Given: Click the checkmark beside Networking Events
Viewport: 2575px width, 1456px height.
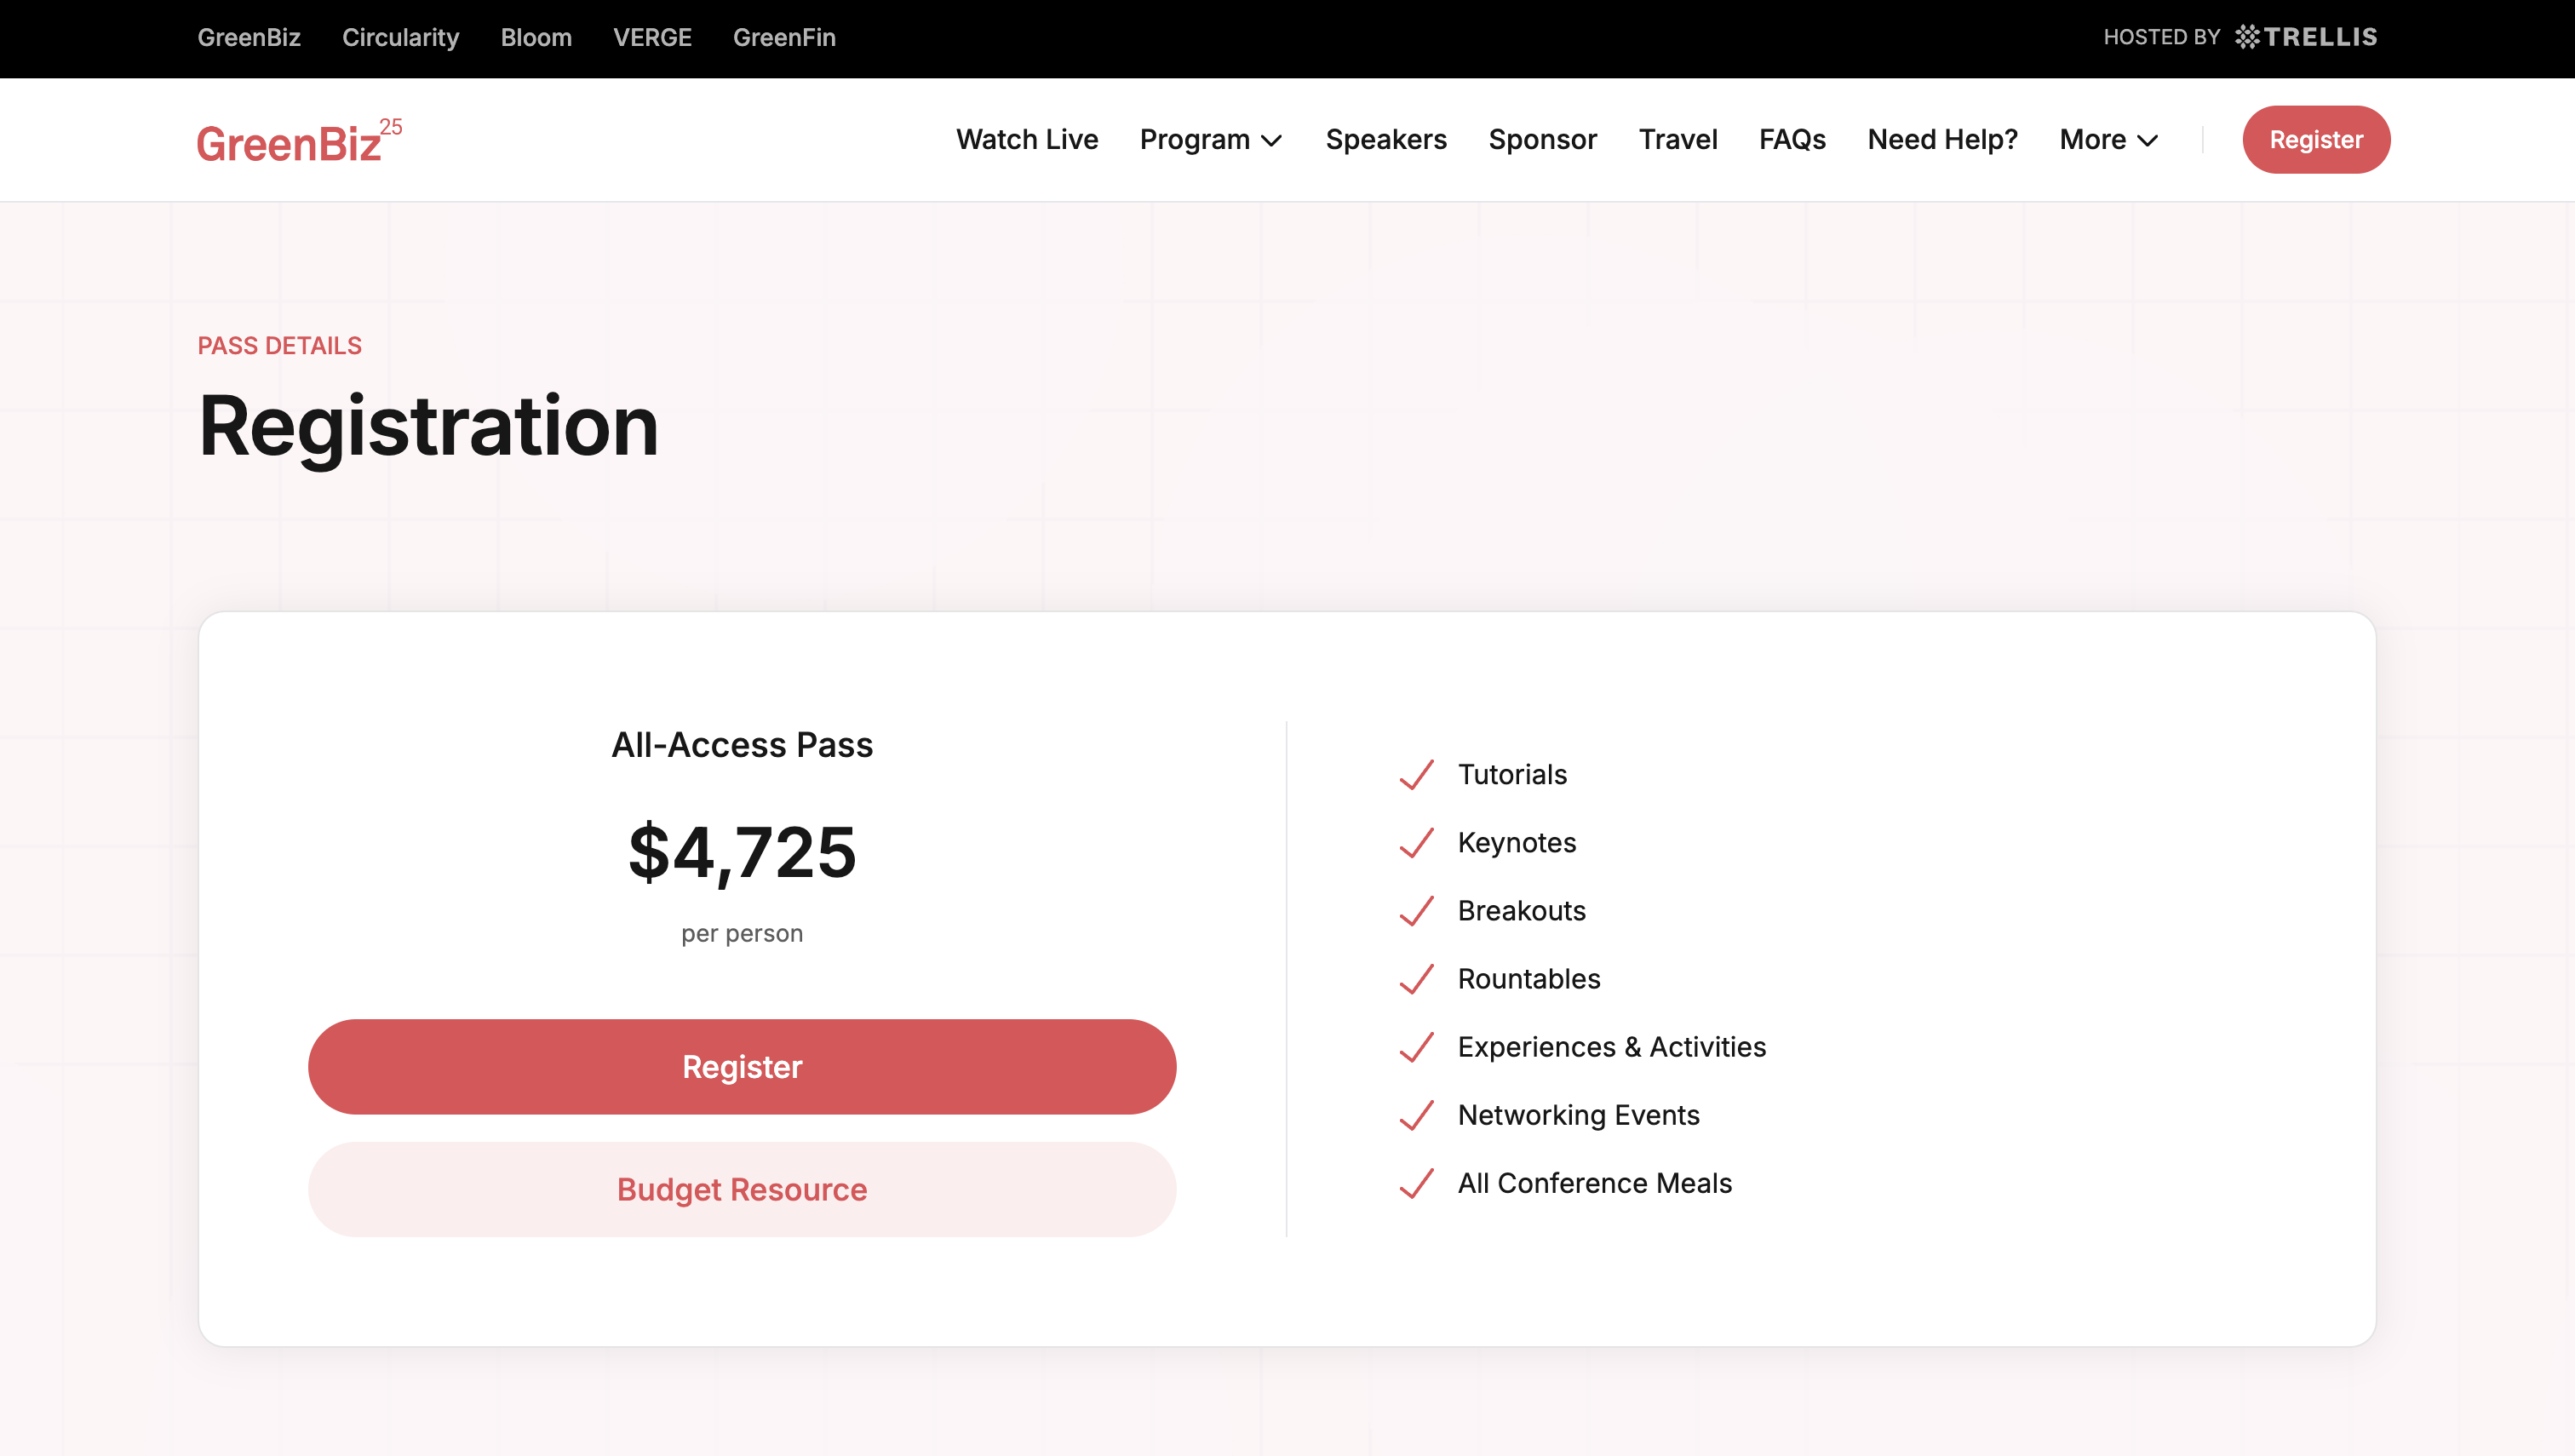Looking at the screenshot, I should coord(1416,1115).
